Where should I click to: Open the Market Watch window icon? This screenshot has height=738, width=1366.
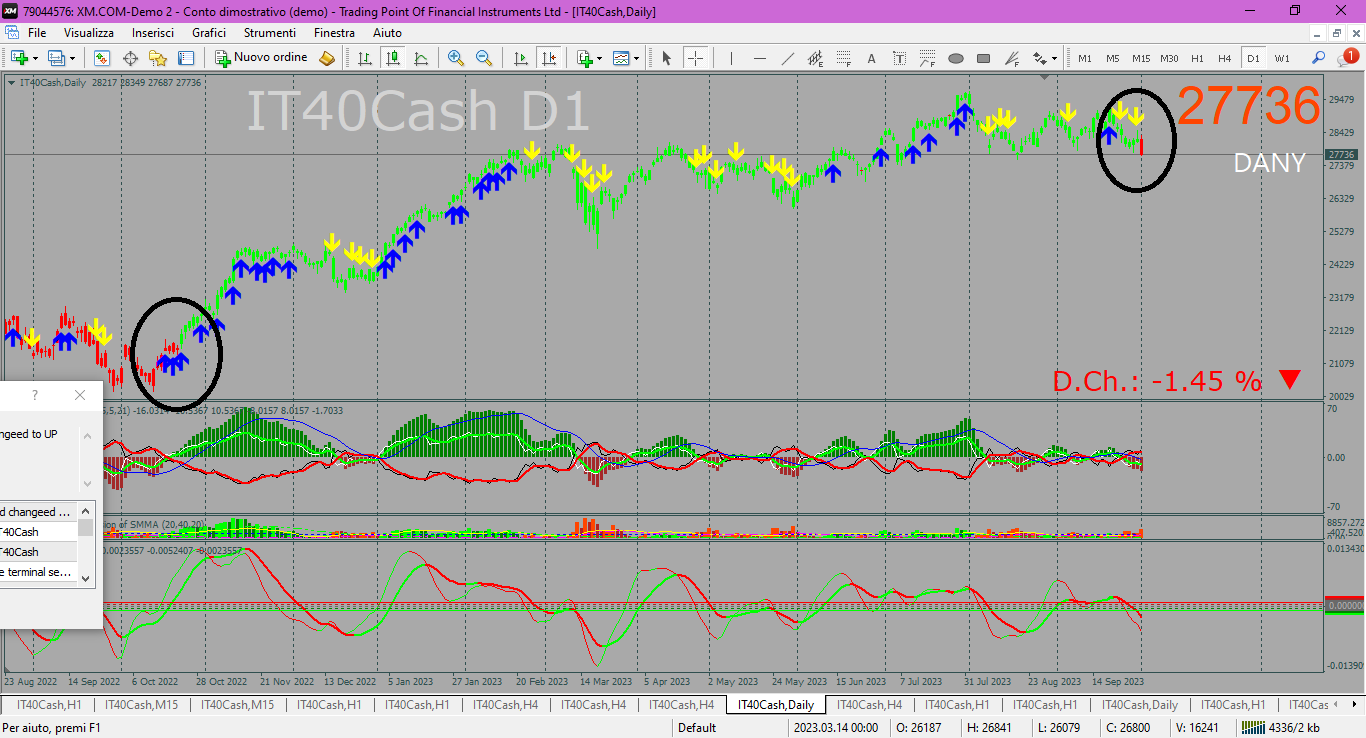pos(102,58)
